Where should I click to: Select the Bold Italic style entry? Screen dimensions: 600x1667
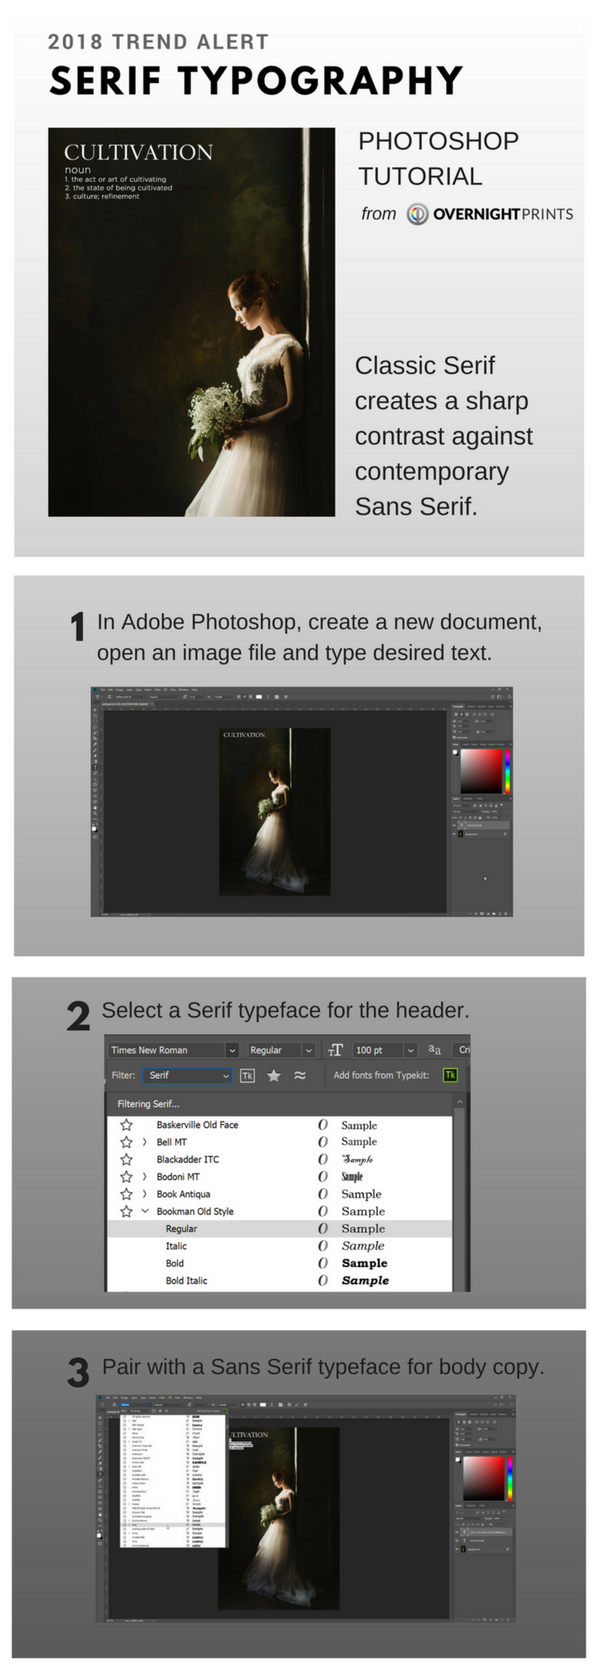[x=186, y=1280]
